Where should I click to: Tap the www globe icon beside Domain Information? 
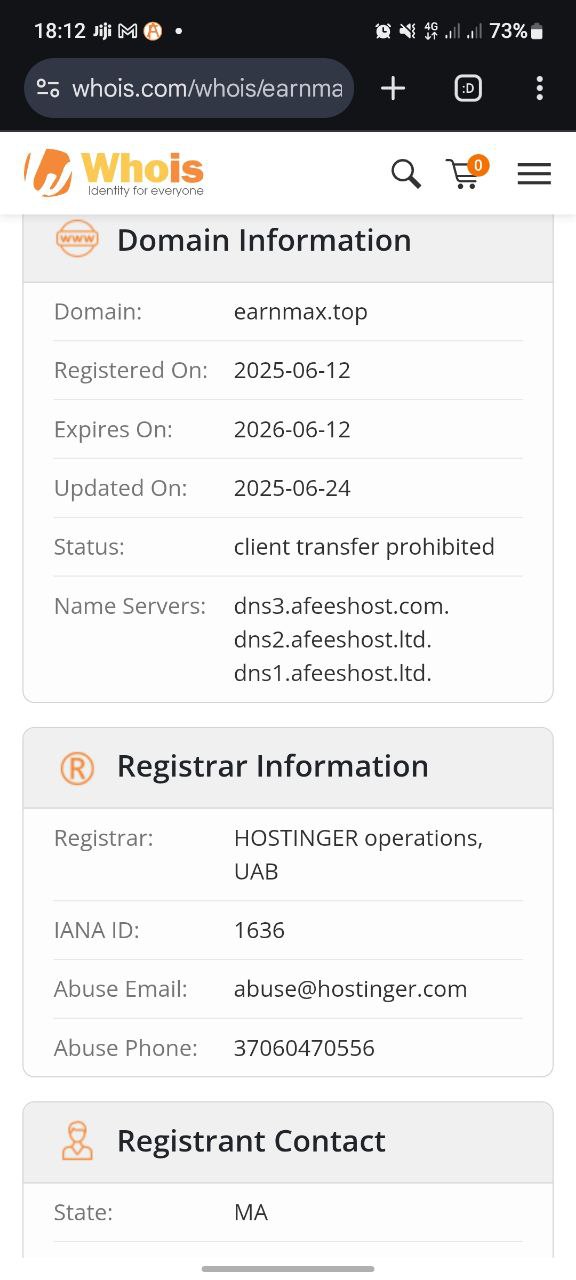[x=77, y=240]
